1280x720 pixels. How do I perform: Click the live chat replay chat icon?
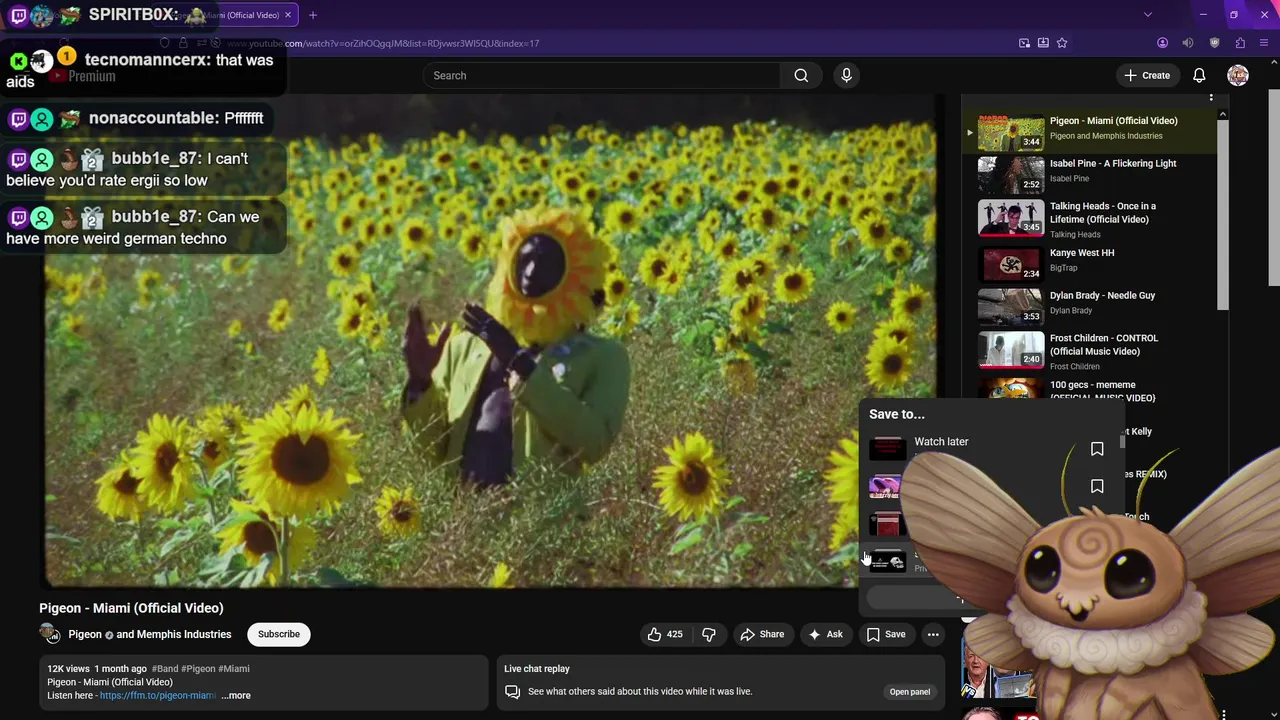pyautogui.click(x=512, y=691)
